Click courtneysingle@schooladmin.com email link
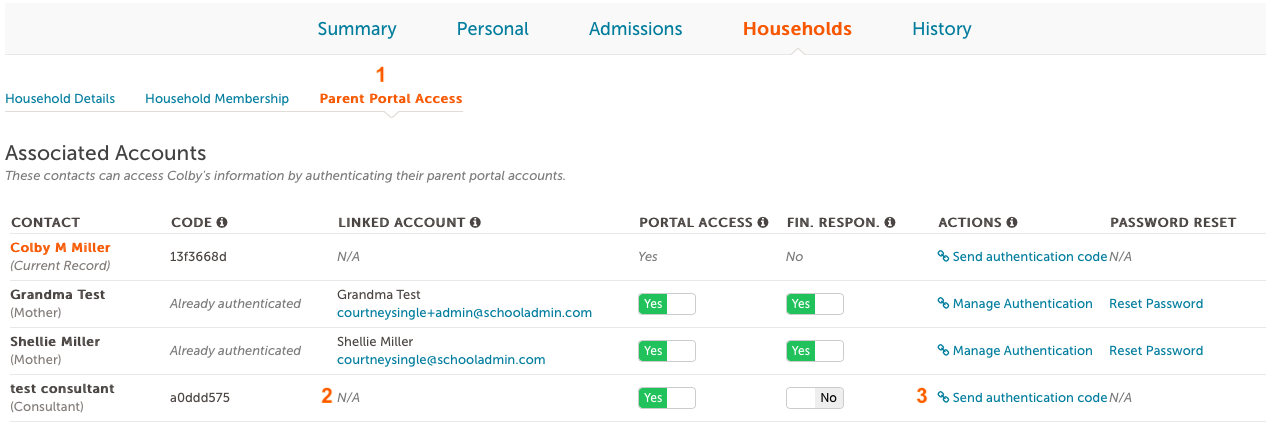 pyautogui.click(x=441, y=360)
